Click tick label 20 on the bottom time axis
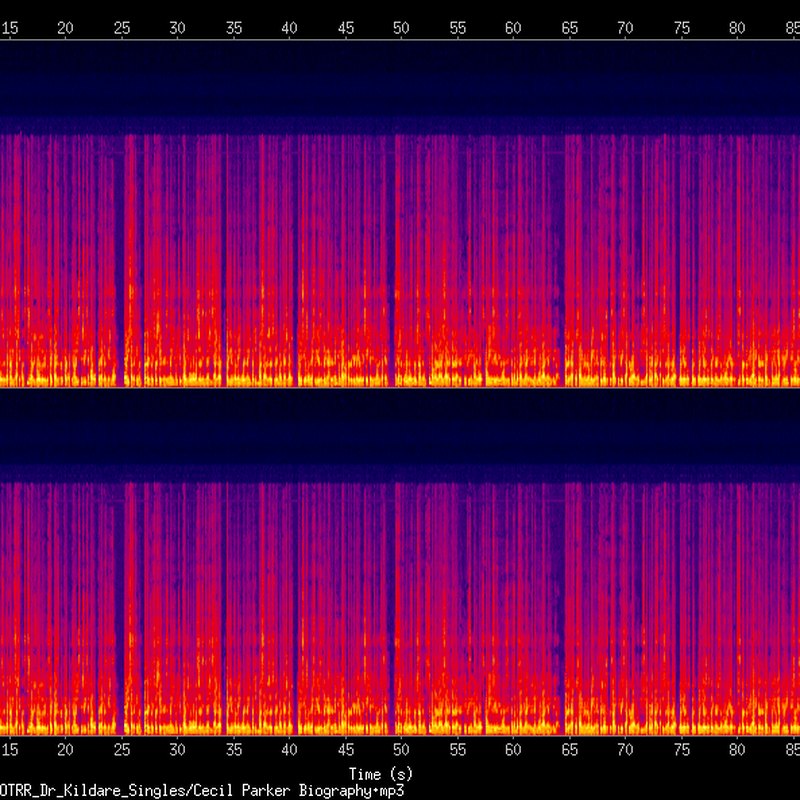The height and width of the screenshot is (800, 800). [x=65, y=749]
